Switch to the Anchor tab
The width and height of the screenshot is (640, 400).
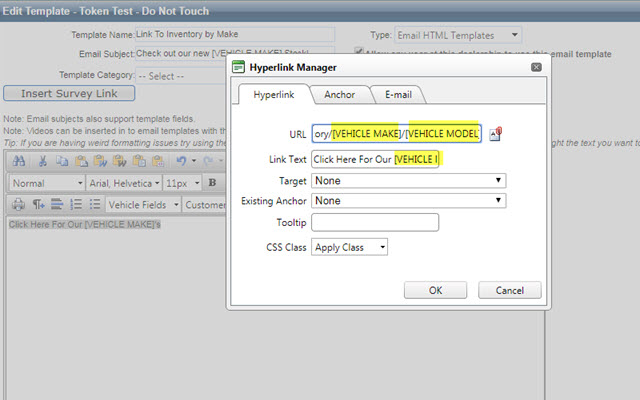[340, 95]
